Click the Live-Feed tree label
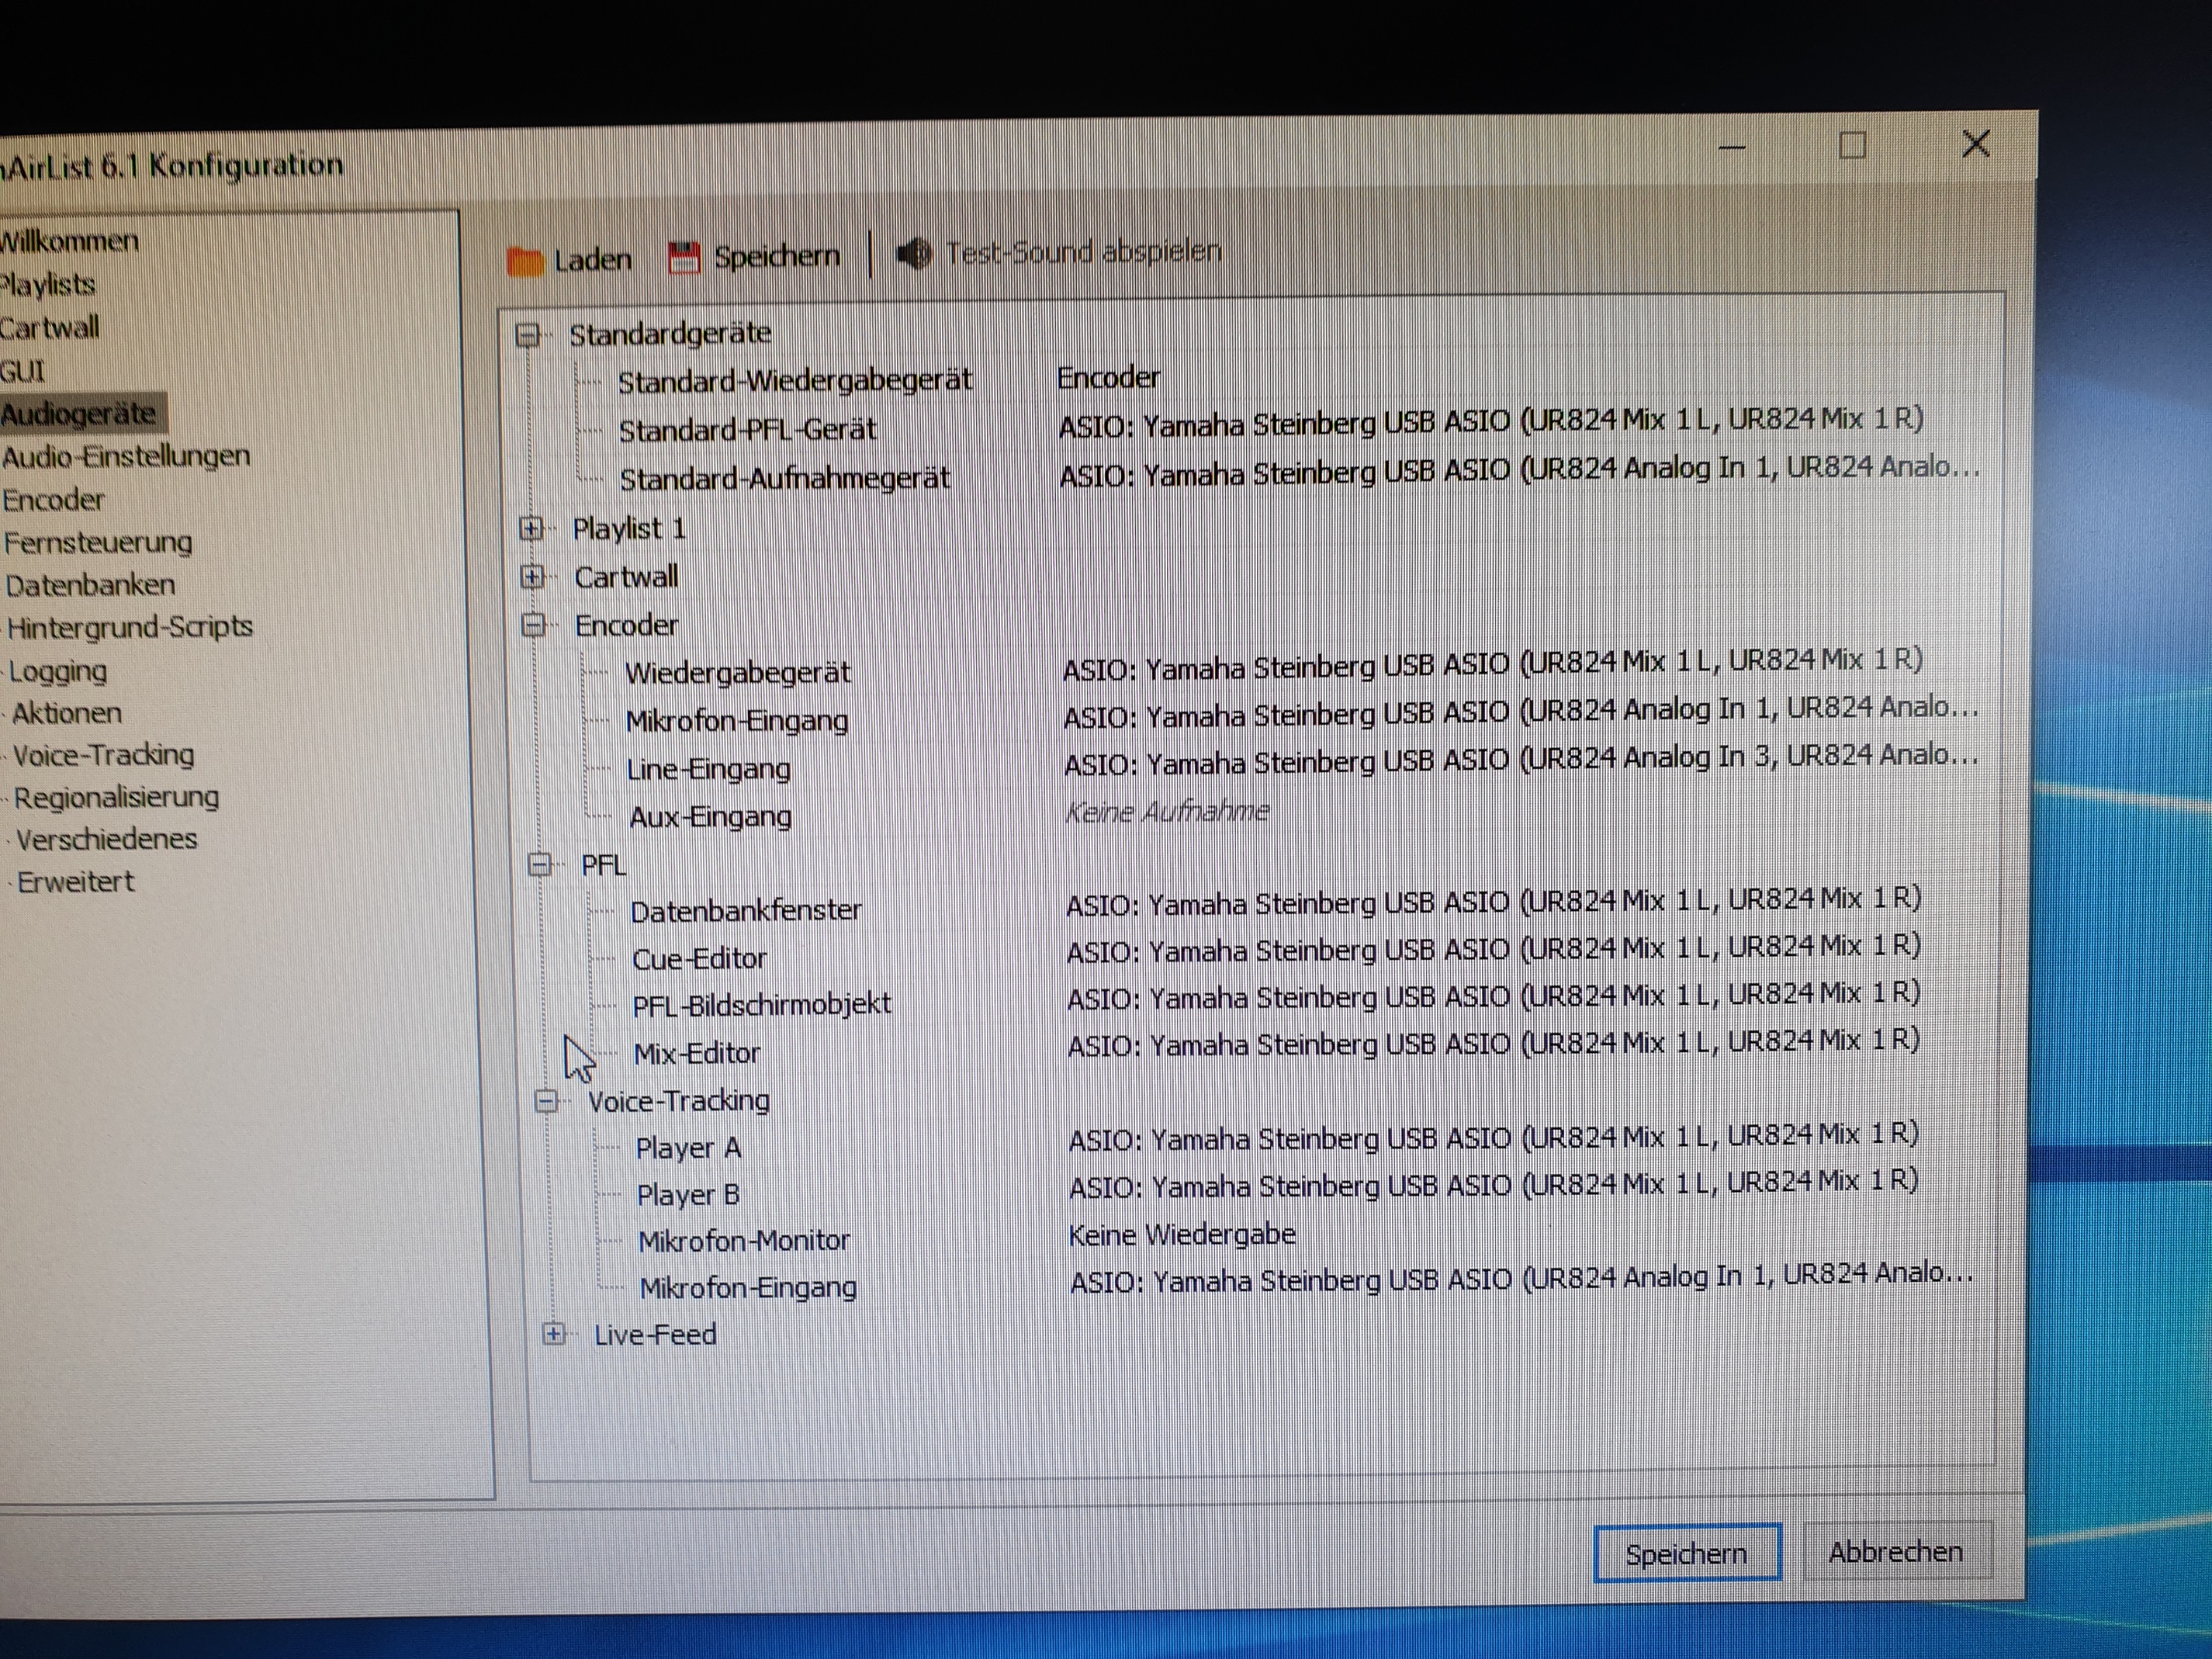Viewport: 2212px width, 1659px height. coord(655,1335)
